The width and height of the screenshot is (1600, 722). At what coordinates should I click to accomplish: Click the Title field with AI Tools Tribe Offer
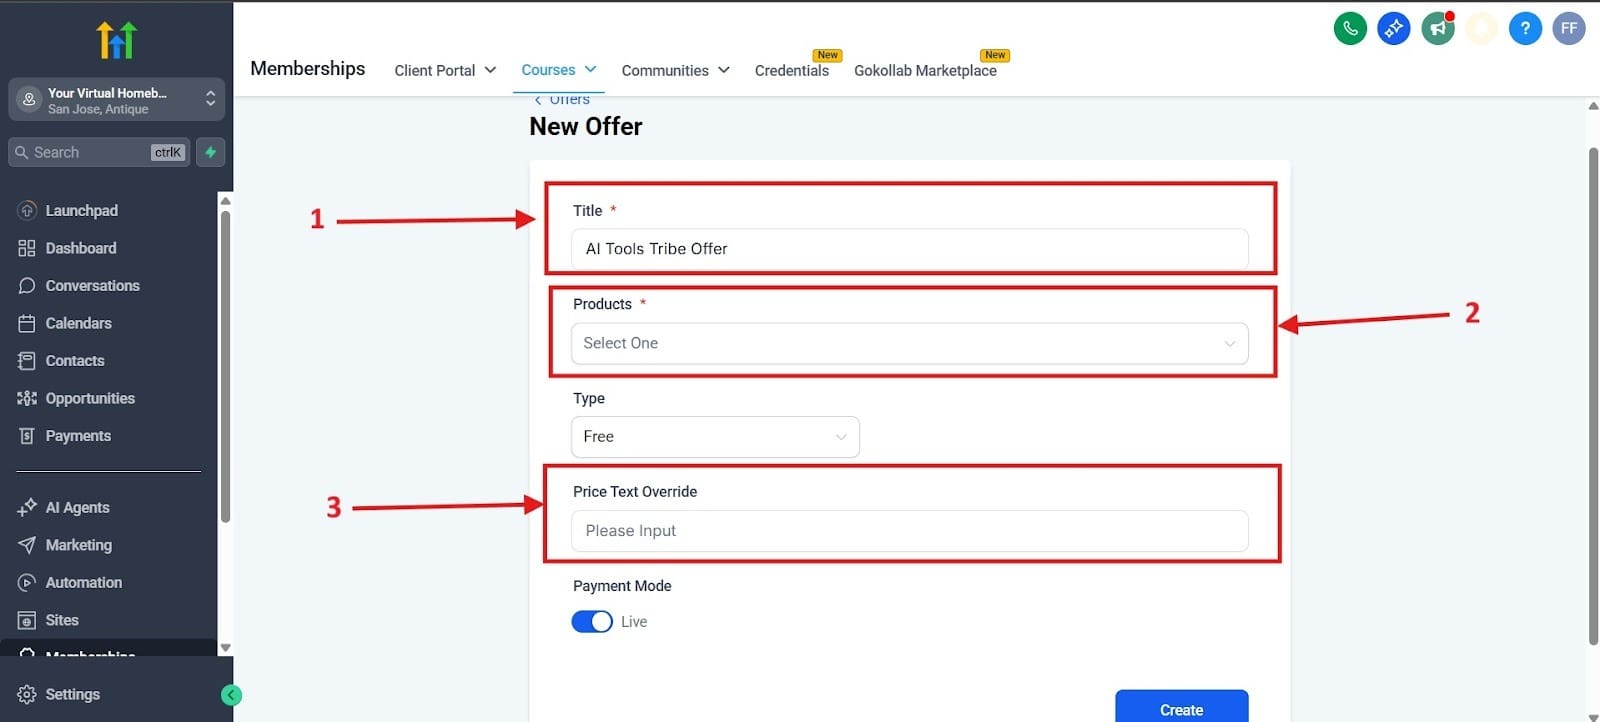click(909, 249)
